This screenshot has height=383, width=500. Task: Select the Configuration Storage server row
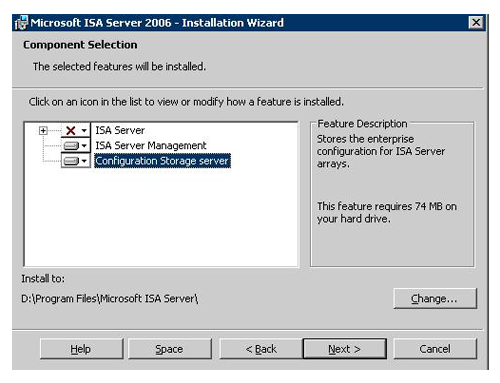[162, 161]
